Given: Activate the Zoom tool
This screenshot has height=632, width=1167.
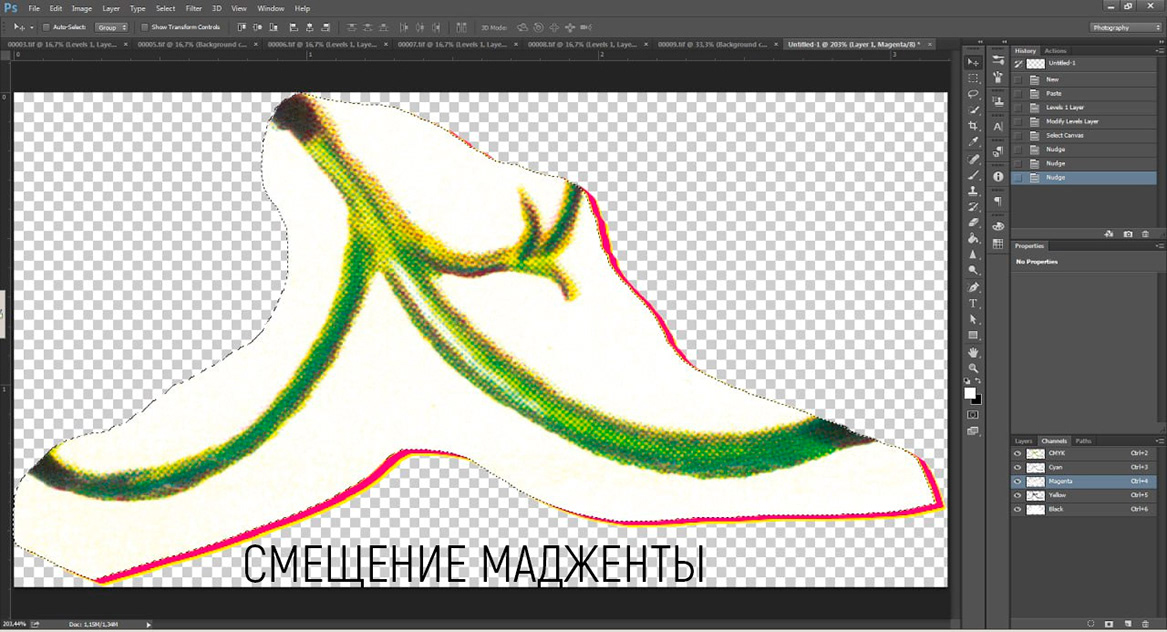Looking at the screenshot, I should click(x=973, y=368).
